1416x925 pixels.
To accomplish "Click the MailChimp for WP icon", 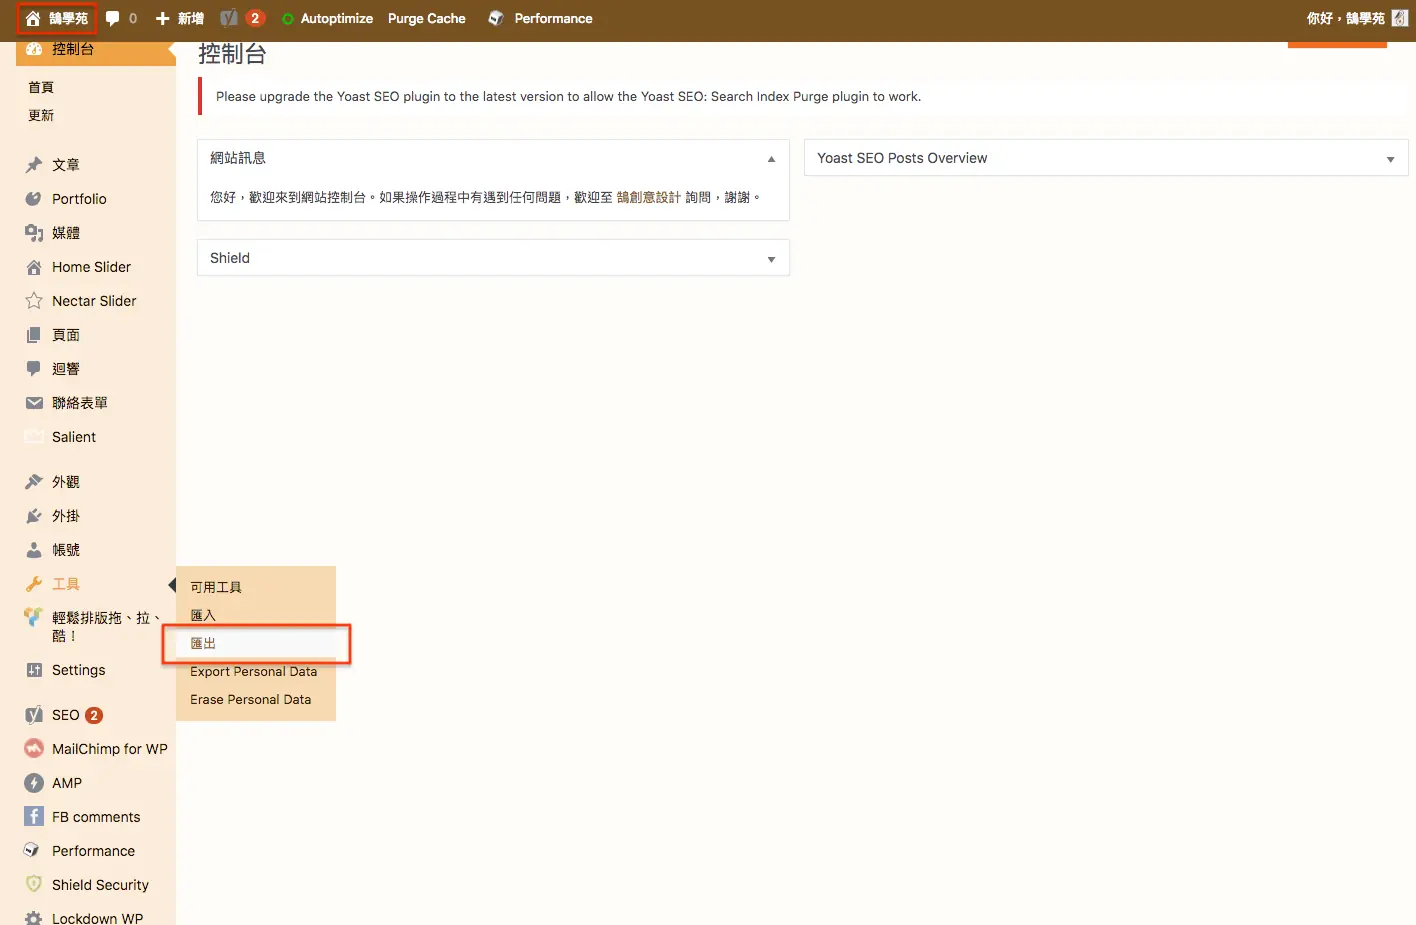I will click(x=34, y=749).
